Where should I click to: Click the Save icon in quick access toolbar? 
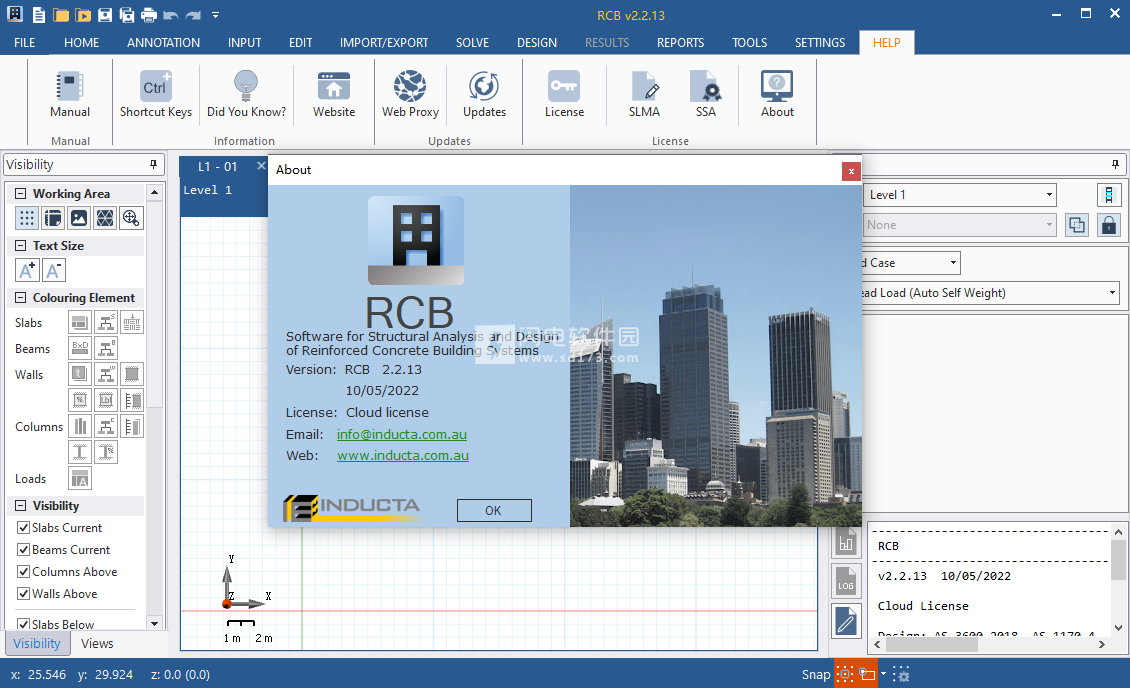(104, 14)
